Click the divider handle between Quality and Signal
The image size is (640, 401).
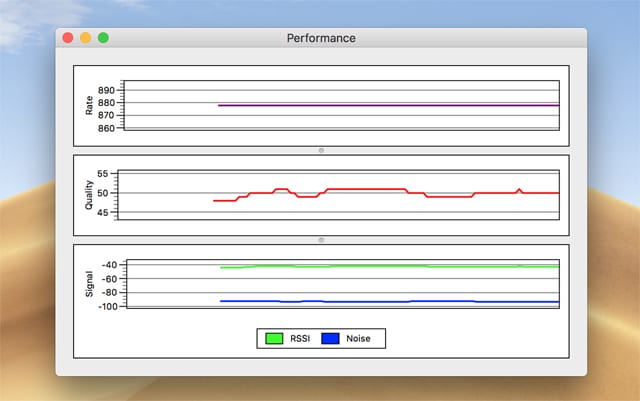click(321, 240)
